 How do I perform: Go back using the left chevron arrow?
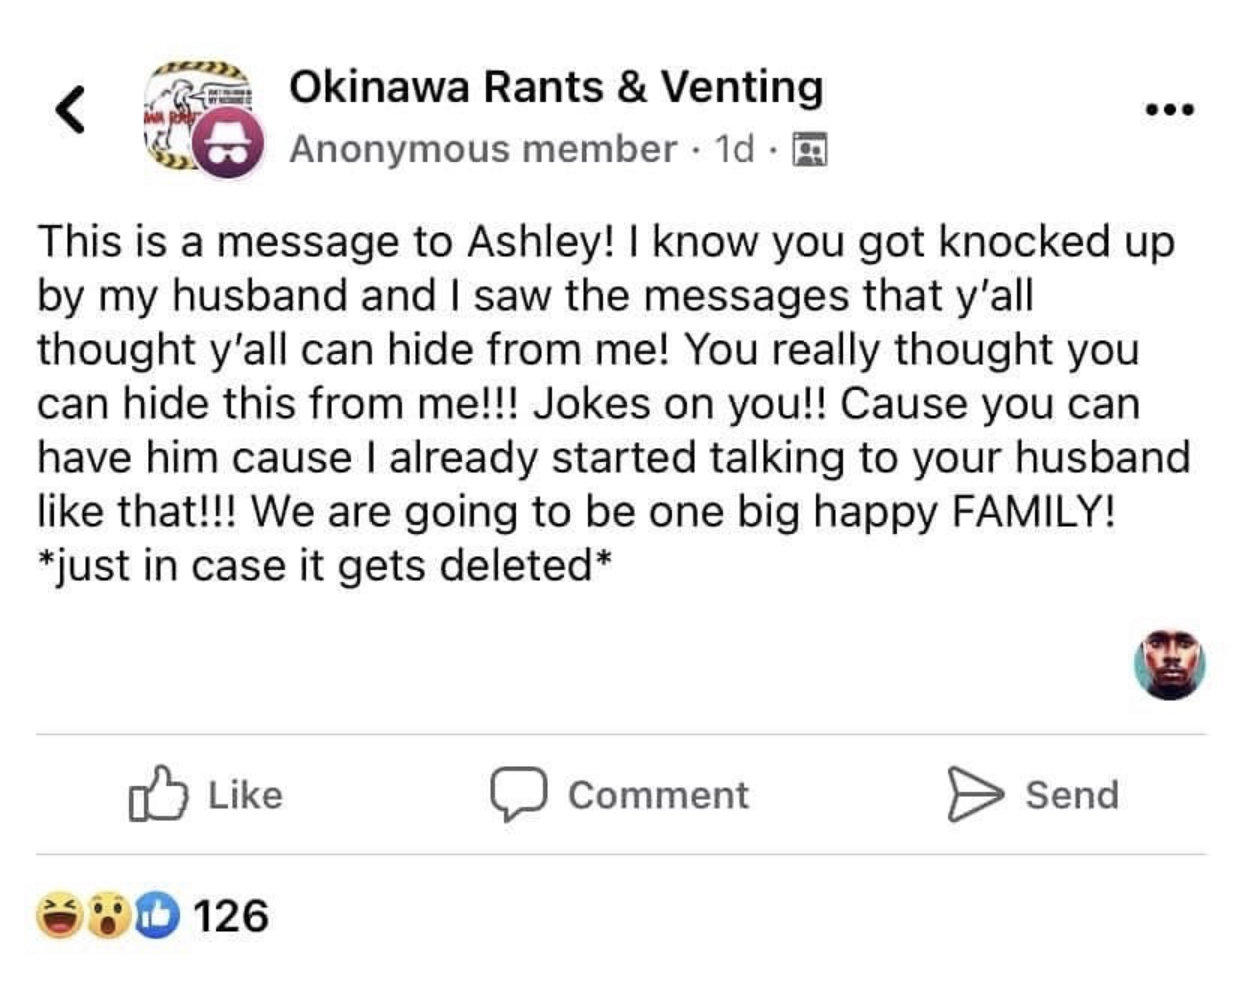(69, 109)
